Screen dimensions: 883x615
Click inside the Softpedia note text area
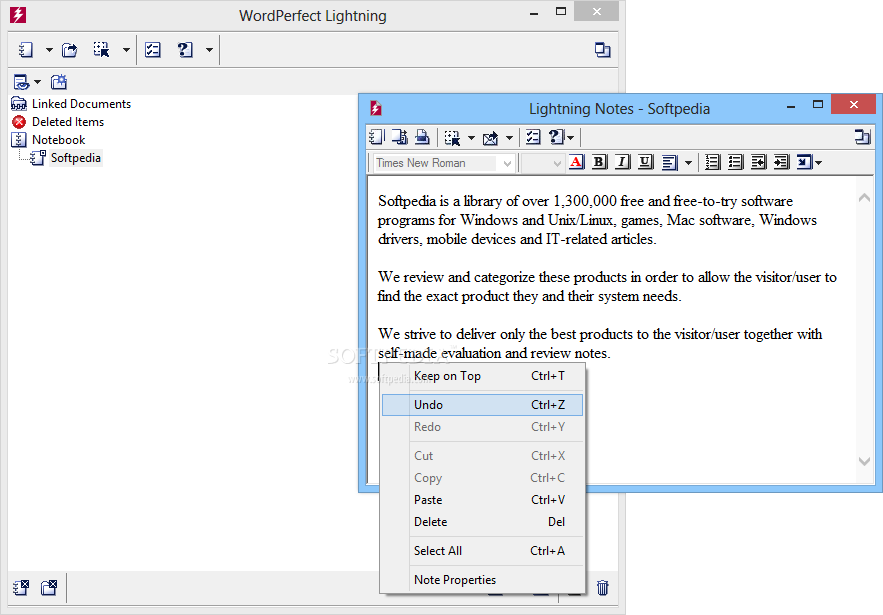click(x=613, y=329)
